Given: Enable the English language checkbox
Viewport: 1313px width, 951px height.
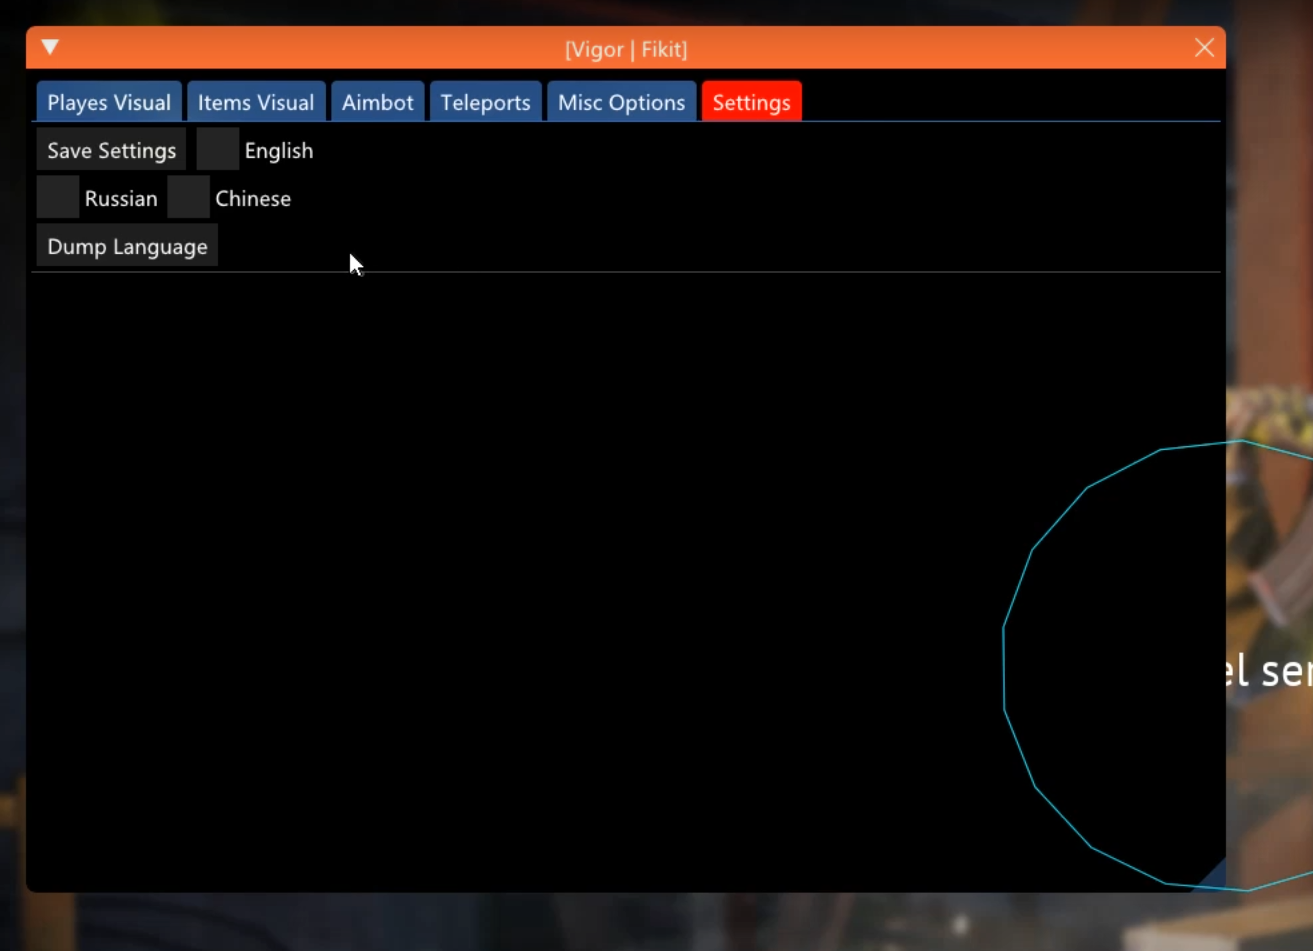Looking at the screenshot, I should [x=217, y=150].
